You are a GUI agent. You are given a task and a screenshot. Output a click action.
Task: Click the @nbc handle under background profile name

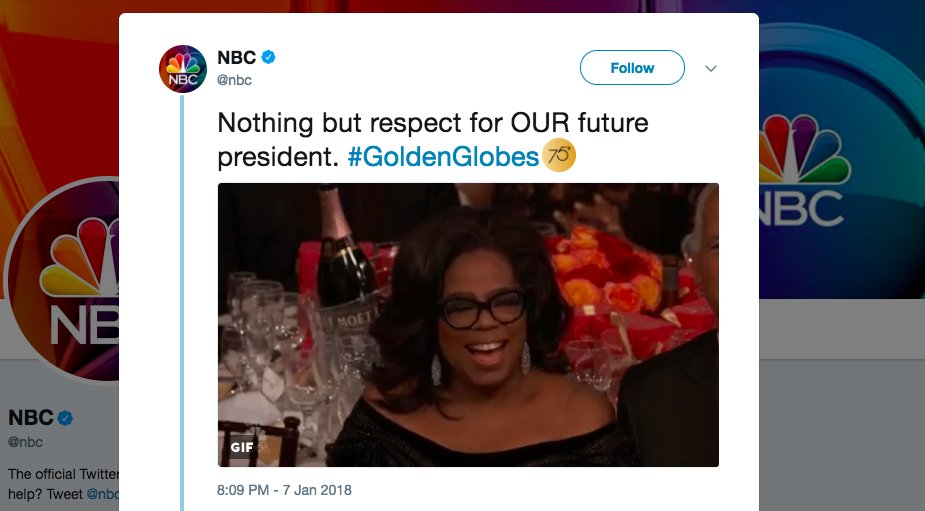point(25,442)
